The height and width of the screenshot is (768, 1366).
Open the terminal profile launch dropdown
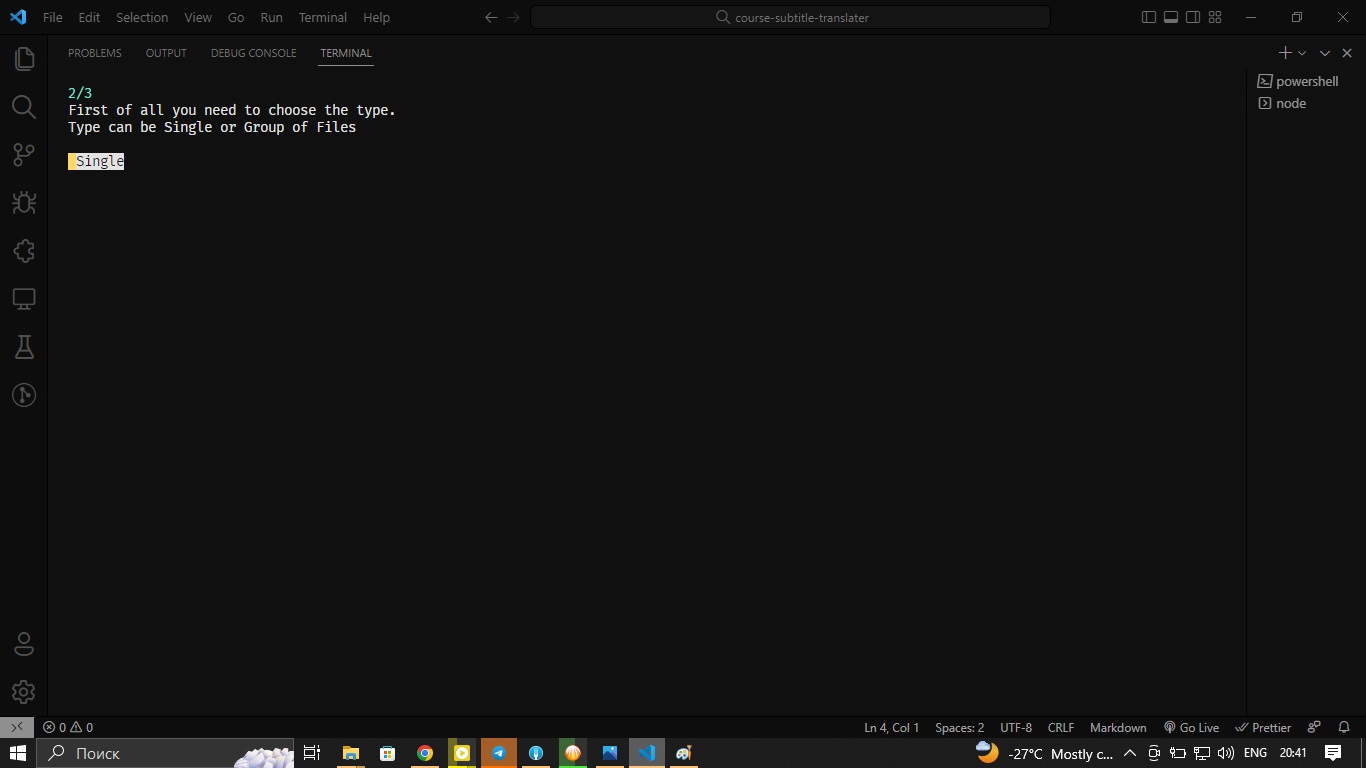pyautogui.click(x=1300, y=53)
